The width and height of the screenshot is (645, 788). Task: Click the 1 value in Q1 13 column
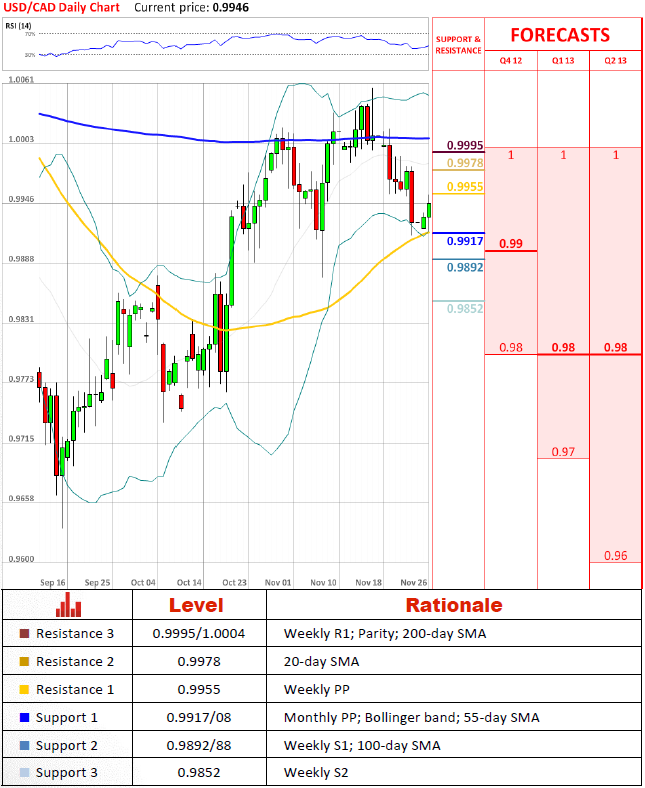coord(563,155)
